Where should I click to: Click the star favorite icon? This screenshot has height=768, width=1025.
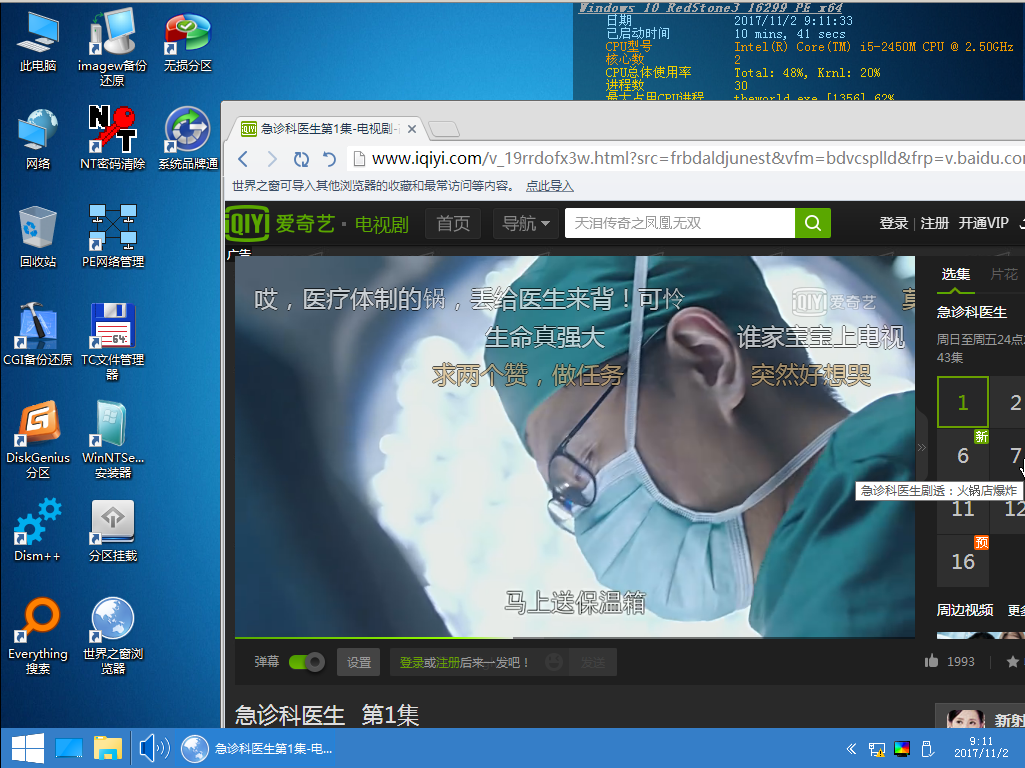click(1013, 662)
